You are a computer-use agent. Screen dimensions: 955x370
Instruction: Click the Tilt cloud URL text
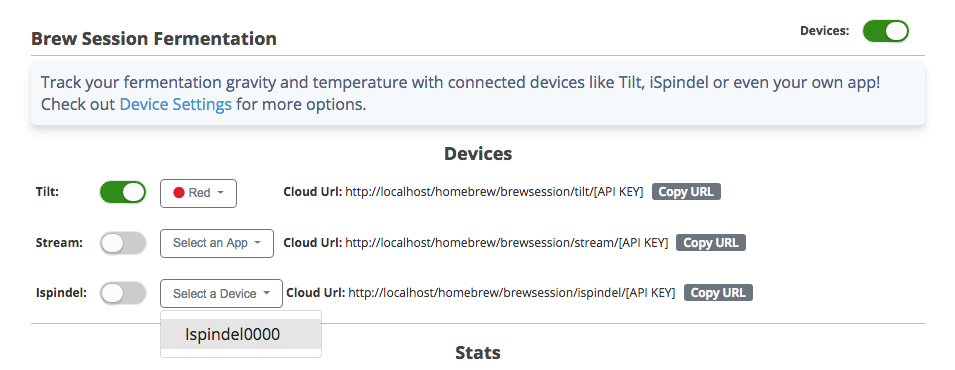[x=494, y=192]
